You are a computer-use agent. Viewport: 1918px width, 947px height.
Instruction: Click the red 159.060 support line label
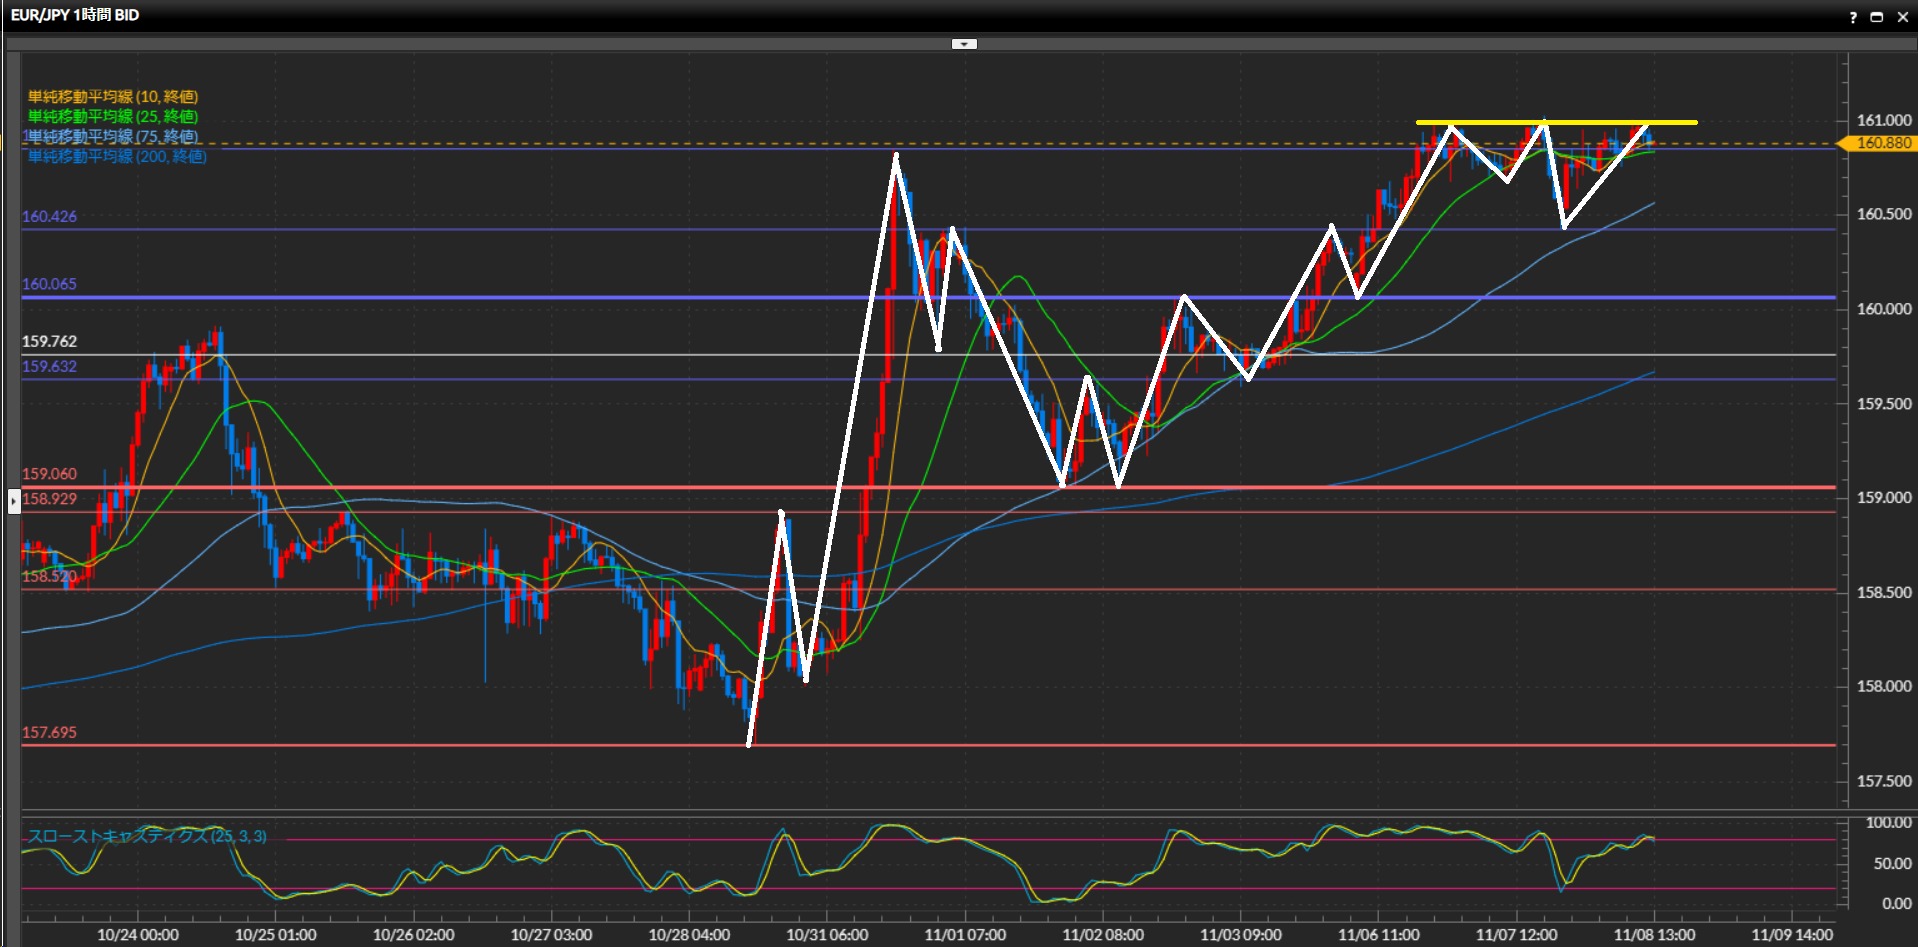click(x=50, y=474)
